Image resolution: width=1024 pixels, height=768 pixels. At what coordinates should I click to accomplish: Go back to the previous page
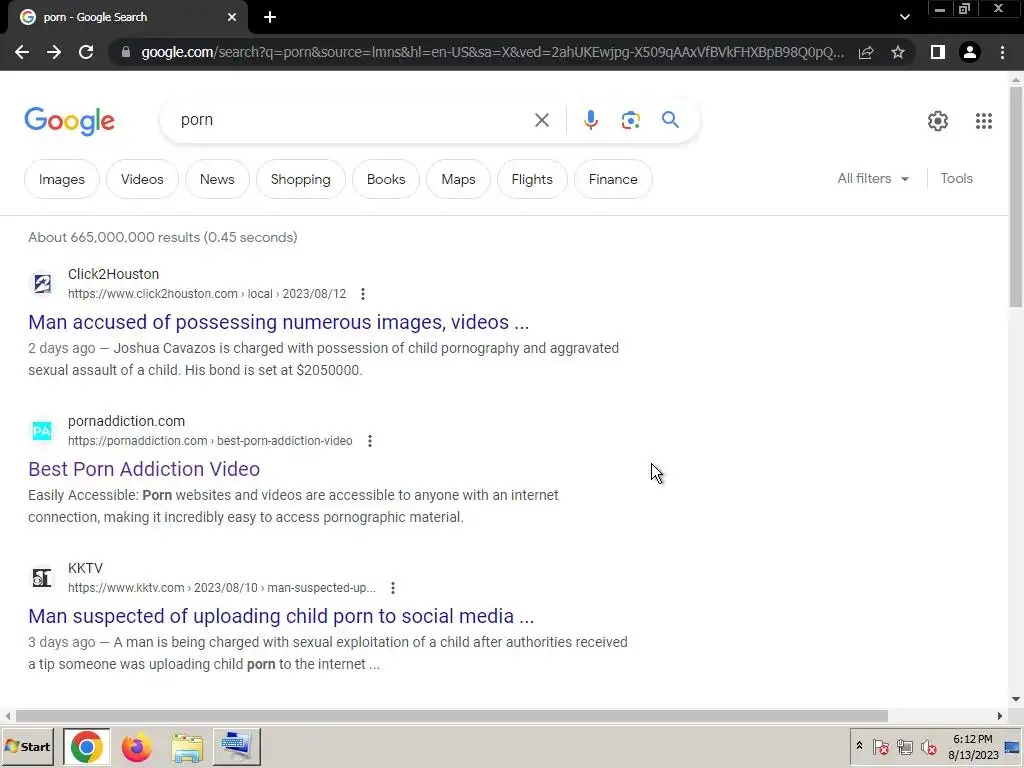pos(22,52)
